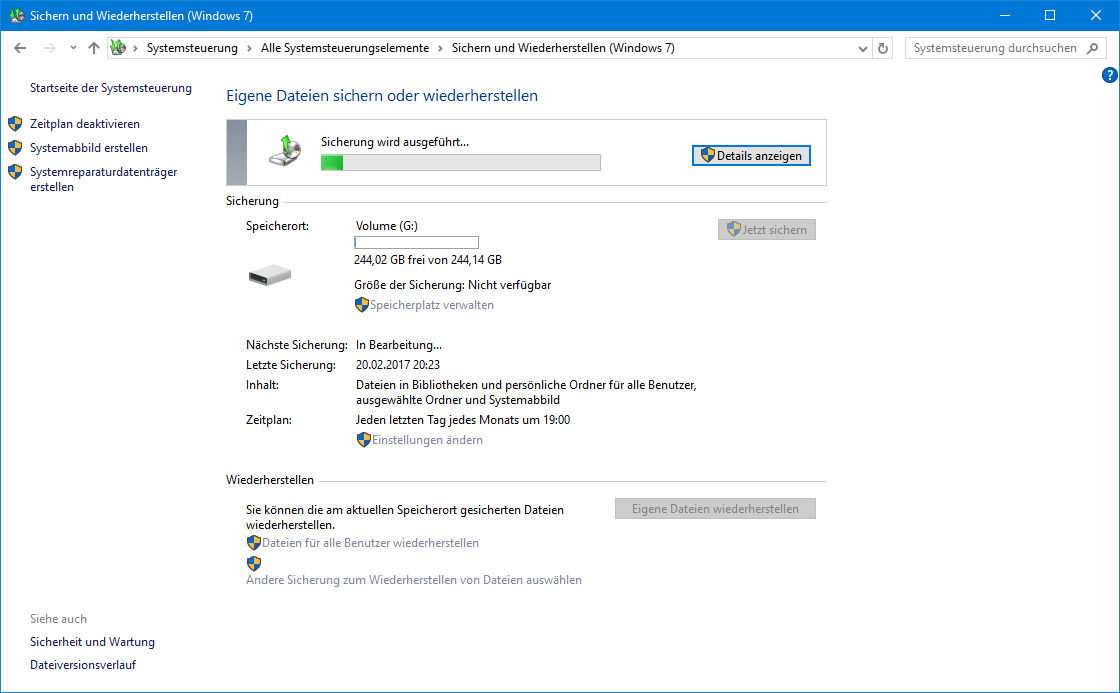This screenshot has height=693, width=1120.
Task: Click Einstellungen ändern link
Action: pyautogui.click(x=427, y=440)
